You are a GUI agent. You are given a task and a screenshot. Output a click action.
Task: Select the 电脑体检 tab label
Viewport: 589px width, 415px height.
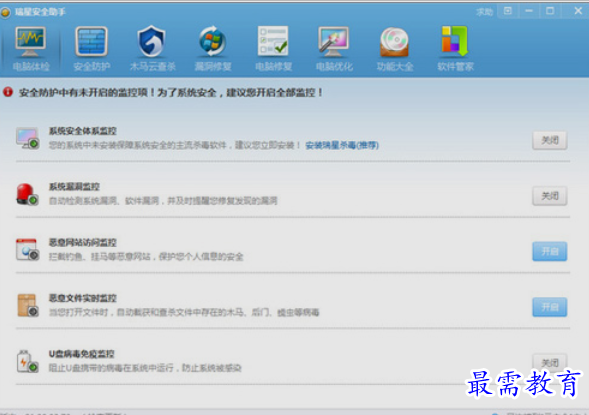pyautogui.click(x=31, y=67)
